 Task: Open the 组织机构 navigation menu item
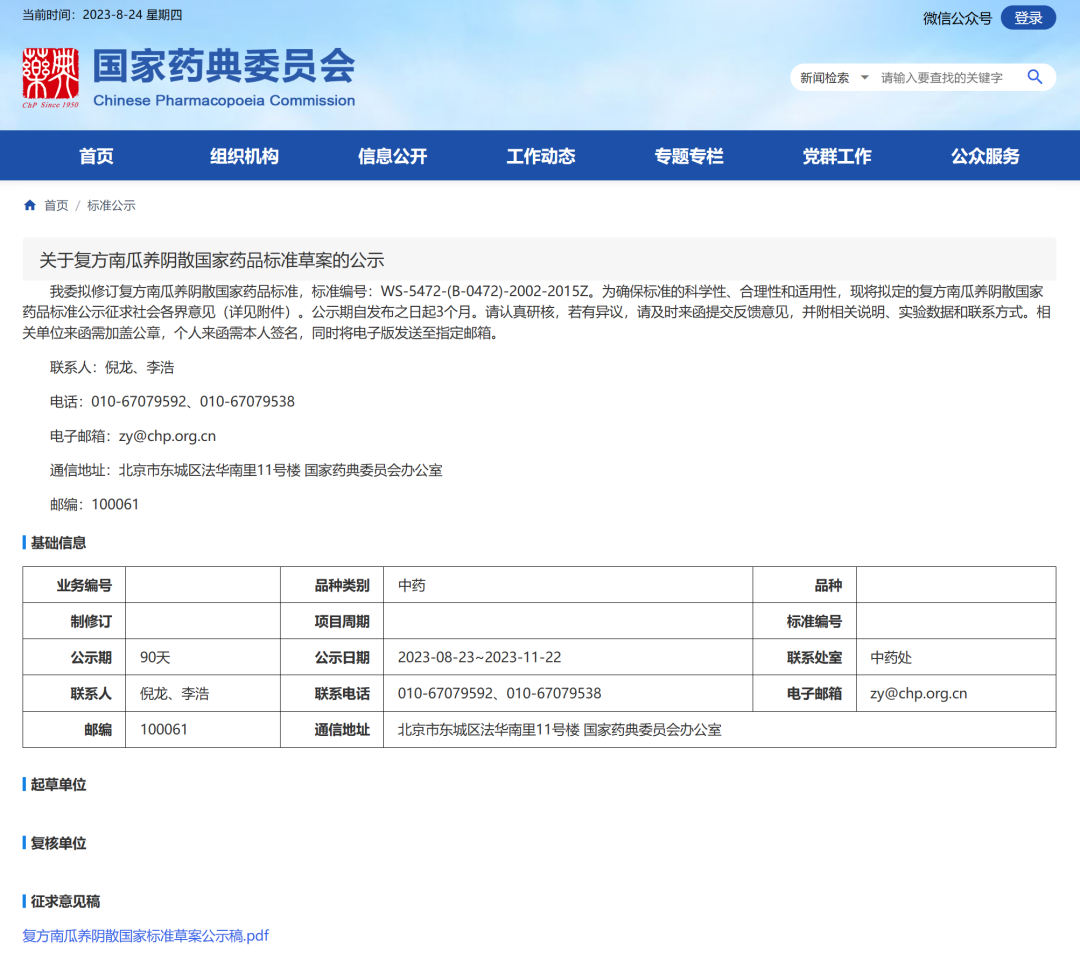click(245, 156)
